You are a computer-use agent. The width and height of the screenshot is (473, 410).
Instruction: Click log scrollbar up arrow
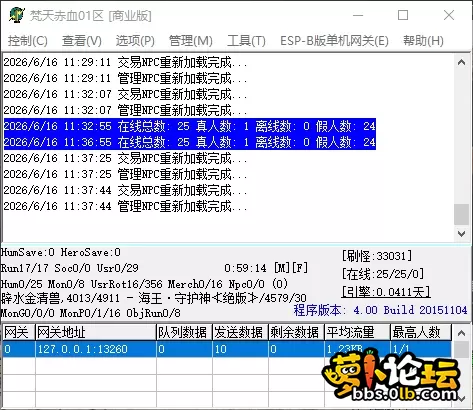click(461, 62)
